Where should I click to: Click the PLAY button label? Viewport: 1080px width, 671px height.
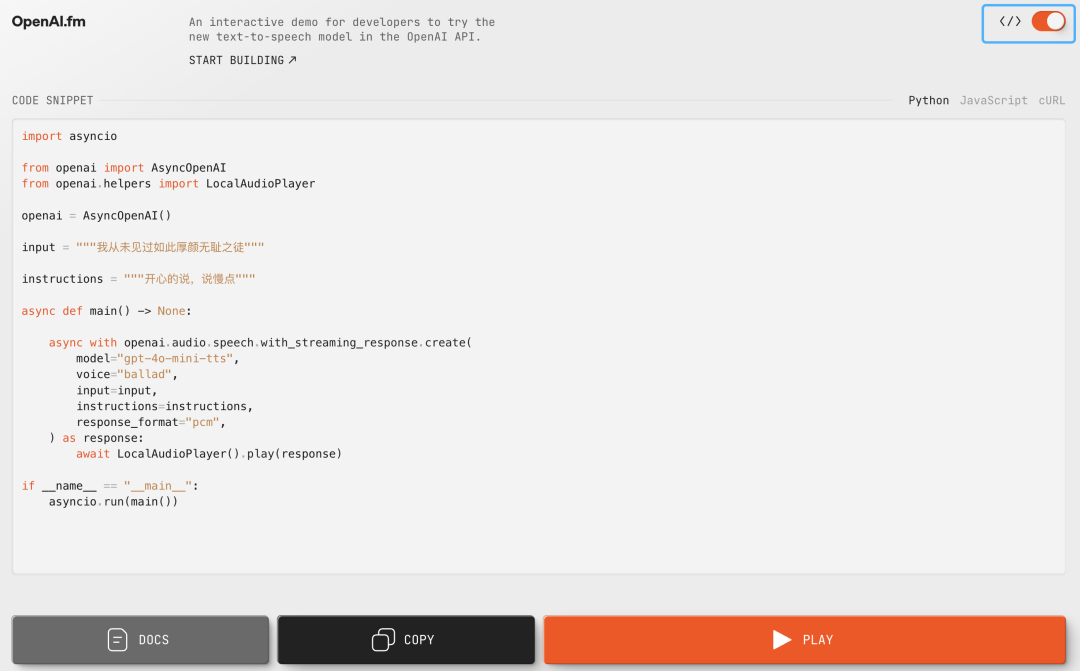[x=817, y=640]
